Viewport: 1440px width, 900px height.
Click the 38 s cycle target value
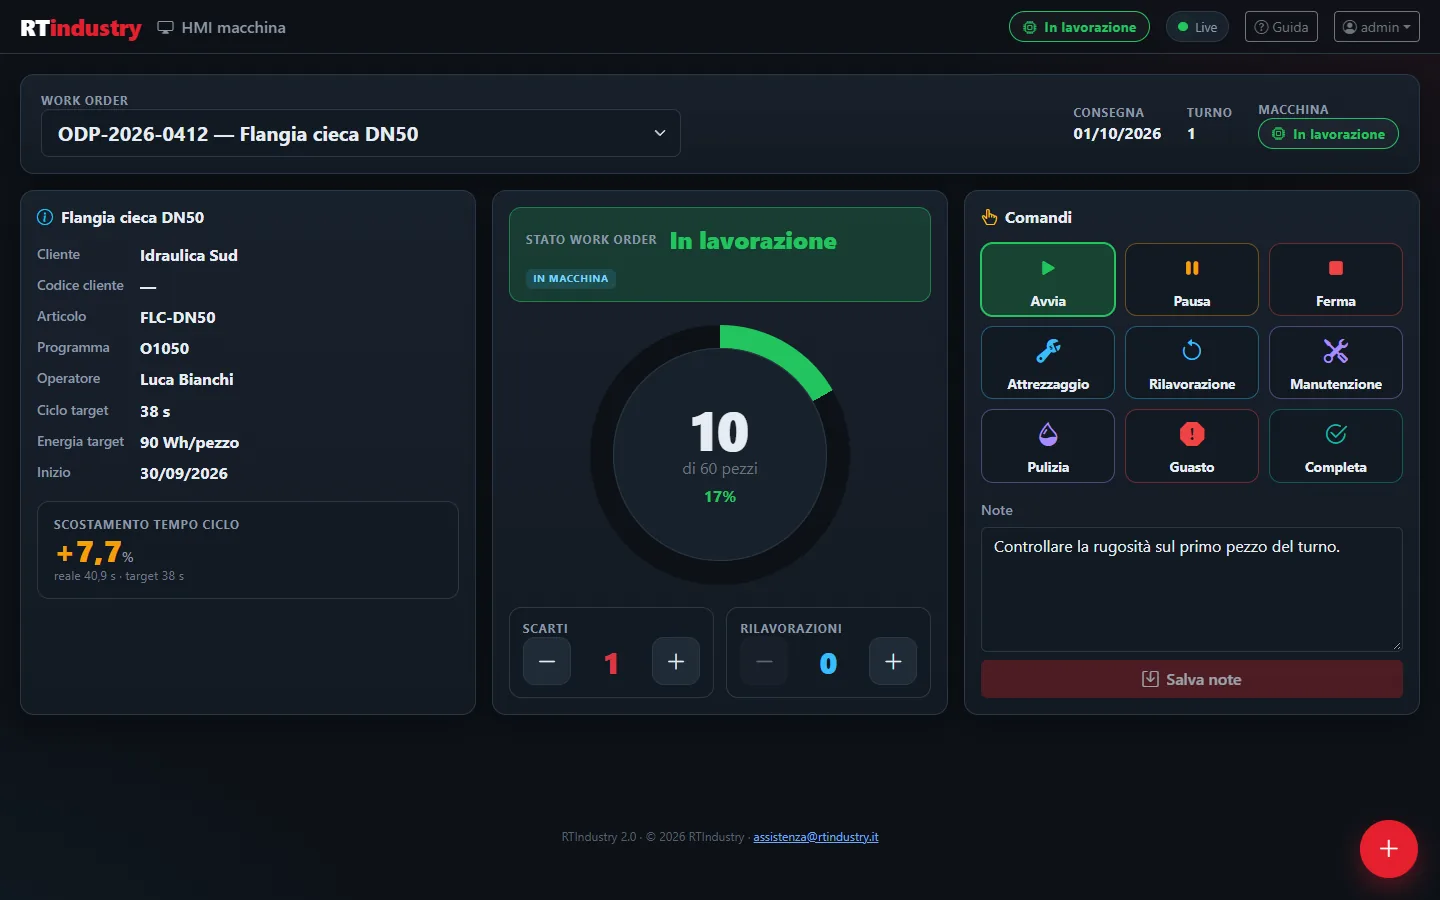point(155,411)
